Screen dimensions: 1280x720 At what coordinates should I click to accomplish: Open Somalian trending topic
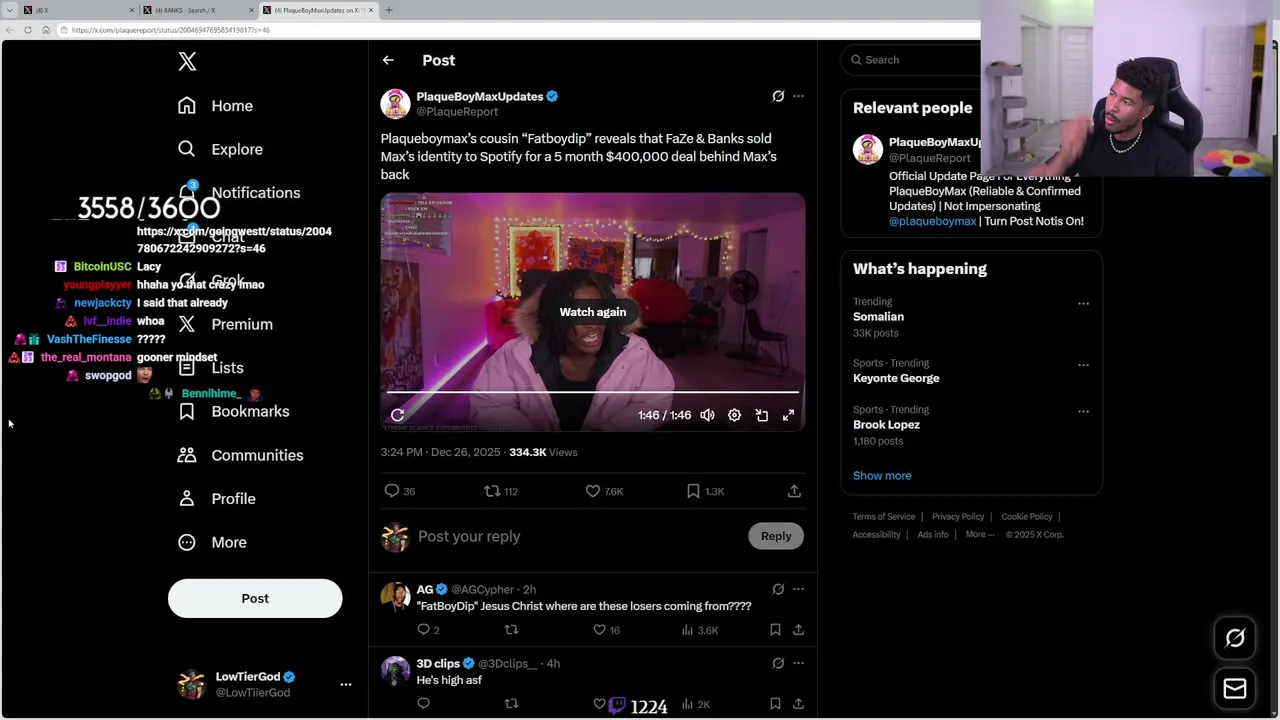[x=878, y=317]
